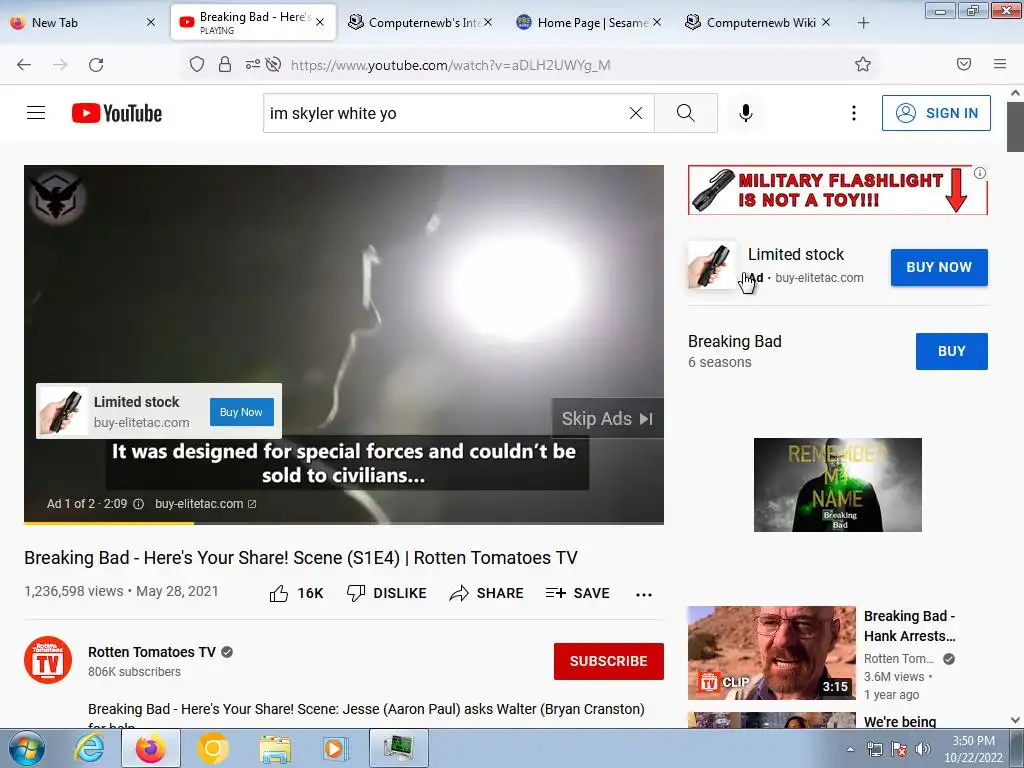The width and height of the screenshot is (1024, 768).
Task: Click the ad progress bar
Action: [x=344, y=522]
